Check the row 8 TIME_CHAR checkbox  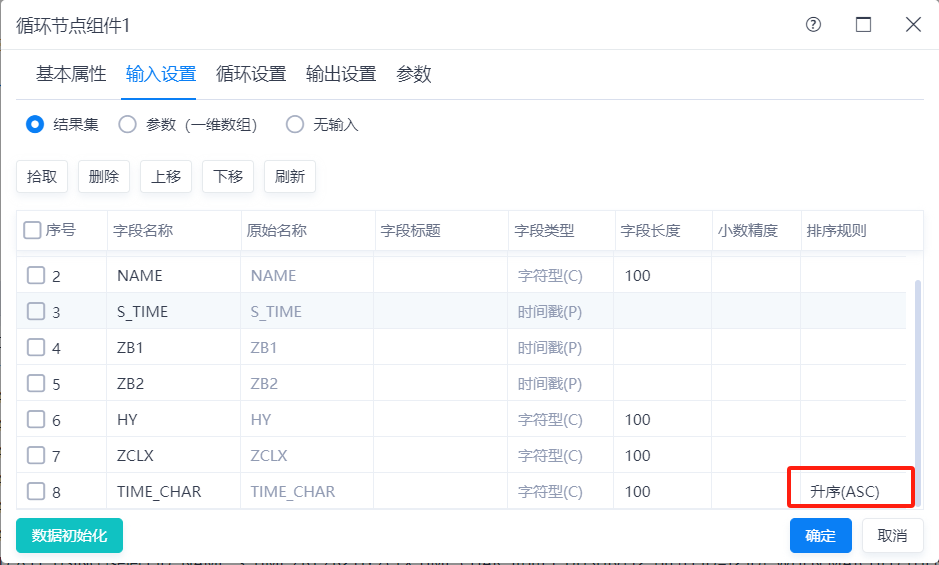coord(36,491)
